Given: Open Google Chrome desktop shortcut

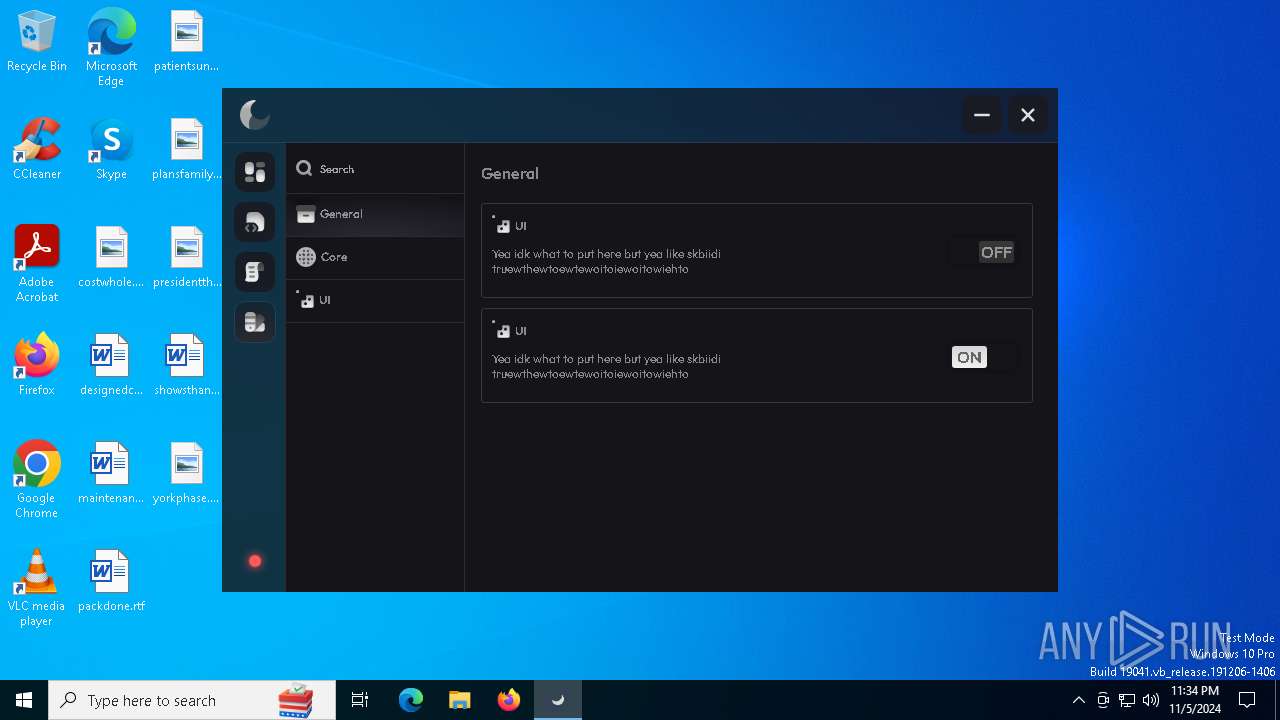Looking at the screenshot, I should click(37, 479).
